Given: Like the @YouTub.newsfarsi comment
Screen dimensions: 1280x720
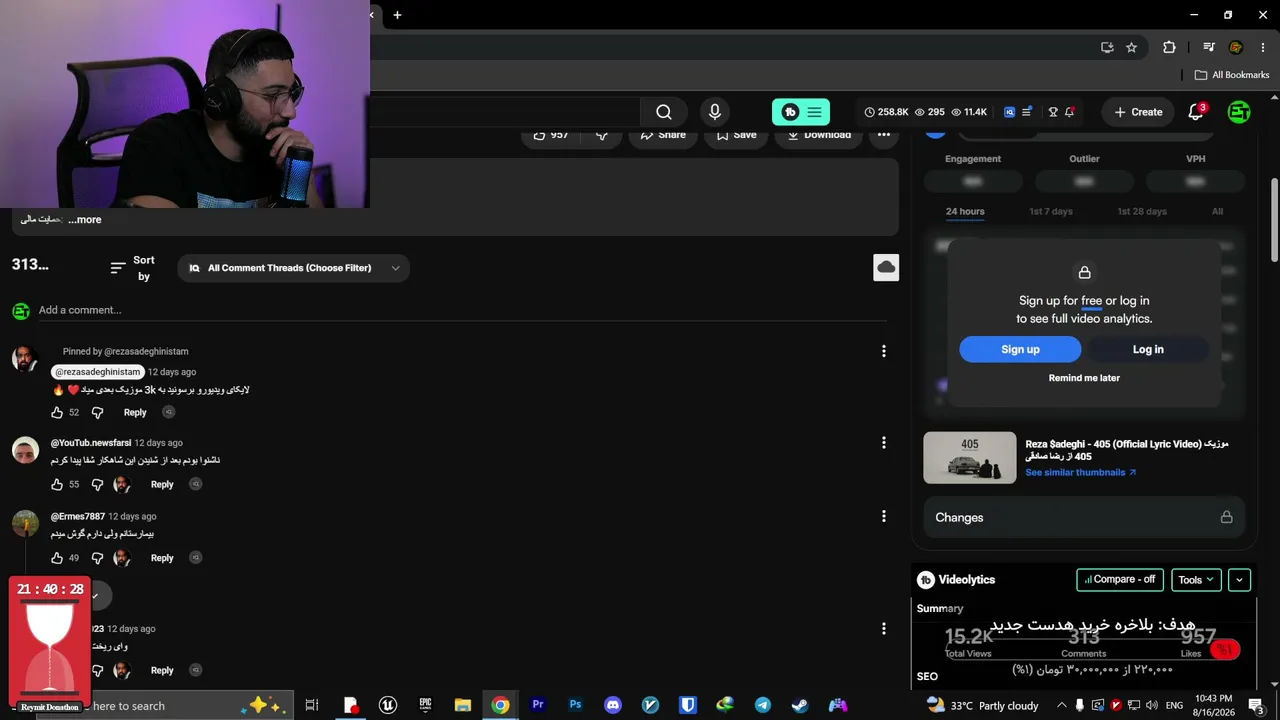Looking at the screenshot, I should click(x=57, y=484).
